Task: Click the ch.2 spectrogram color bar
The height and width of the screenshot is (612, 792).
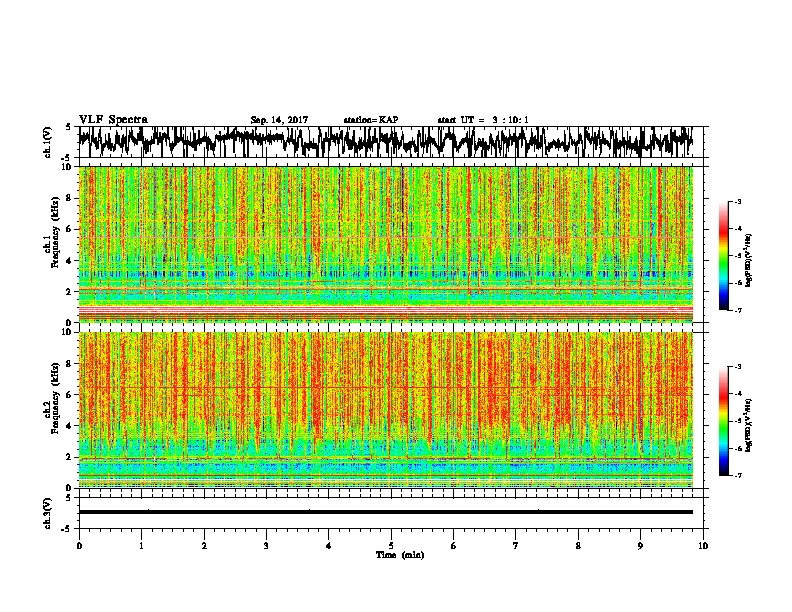Action: (x=723, y=421)
